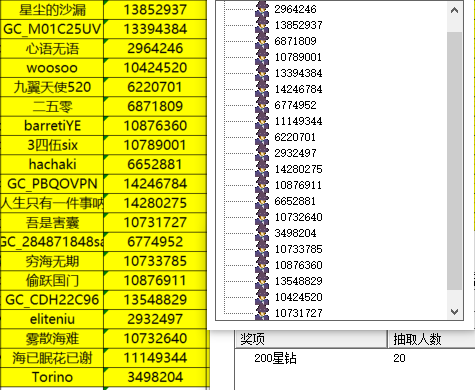Click spreadsheet ID cell 10424520
The image size is (475, 390).
click(155, 68)
